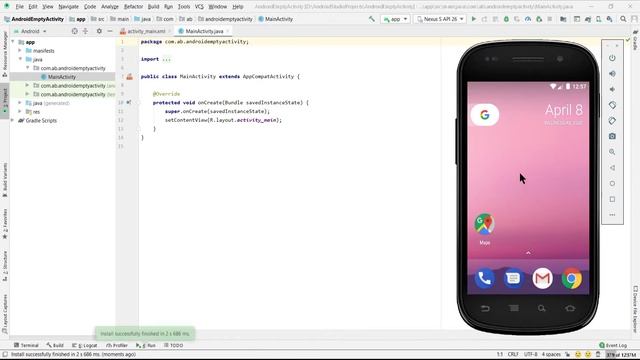This screenshot has height=360, width=640.
Task: Hide the Project panel with minus icon
Action: tap(110, 31)
